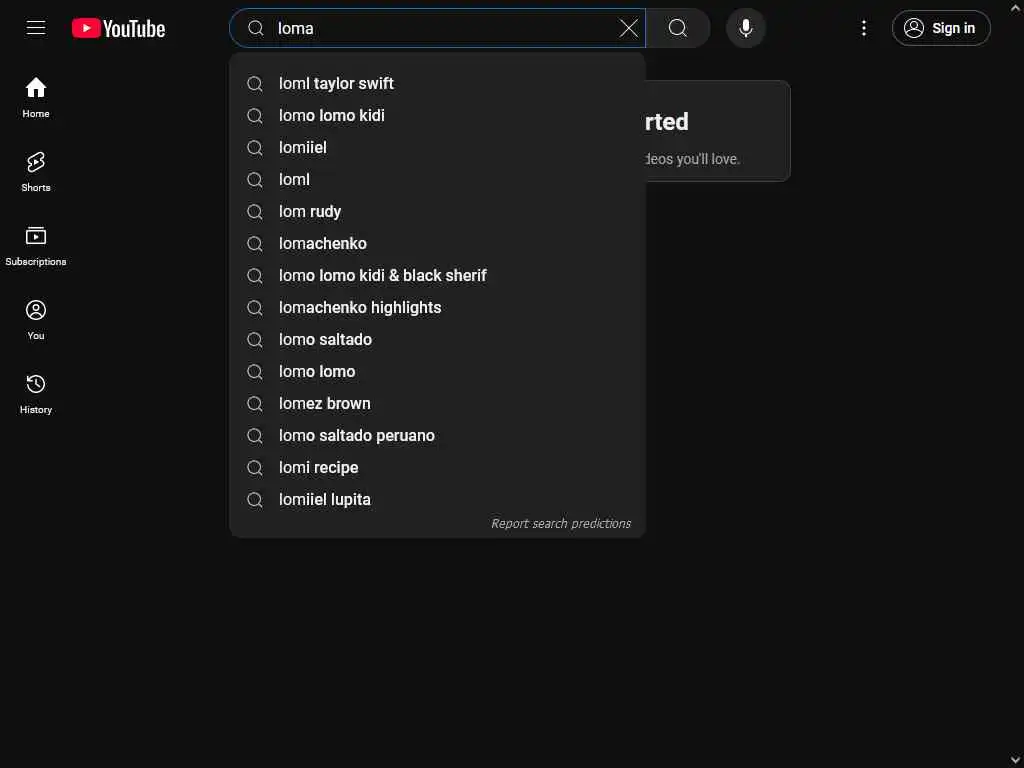
Task: Click magnifier icon inside search field
Action: pyautogui.click(x=256, y=28)
